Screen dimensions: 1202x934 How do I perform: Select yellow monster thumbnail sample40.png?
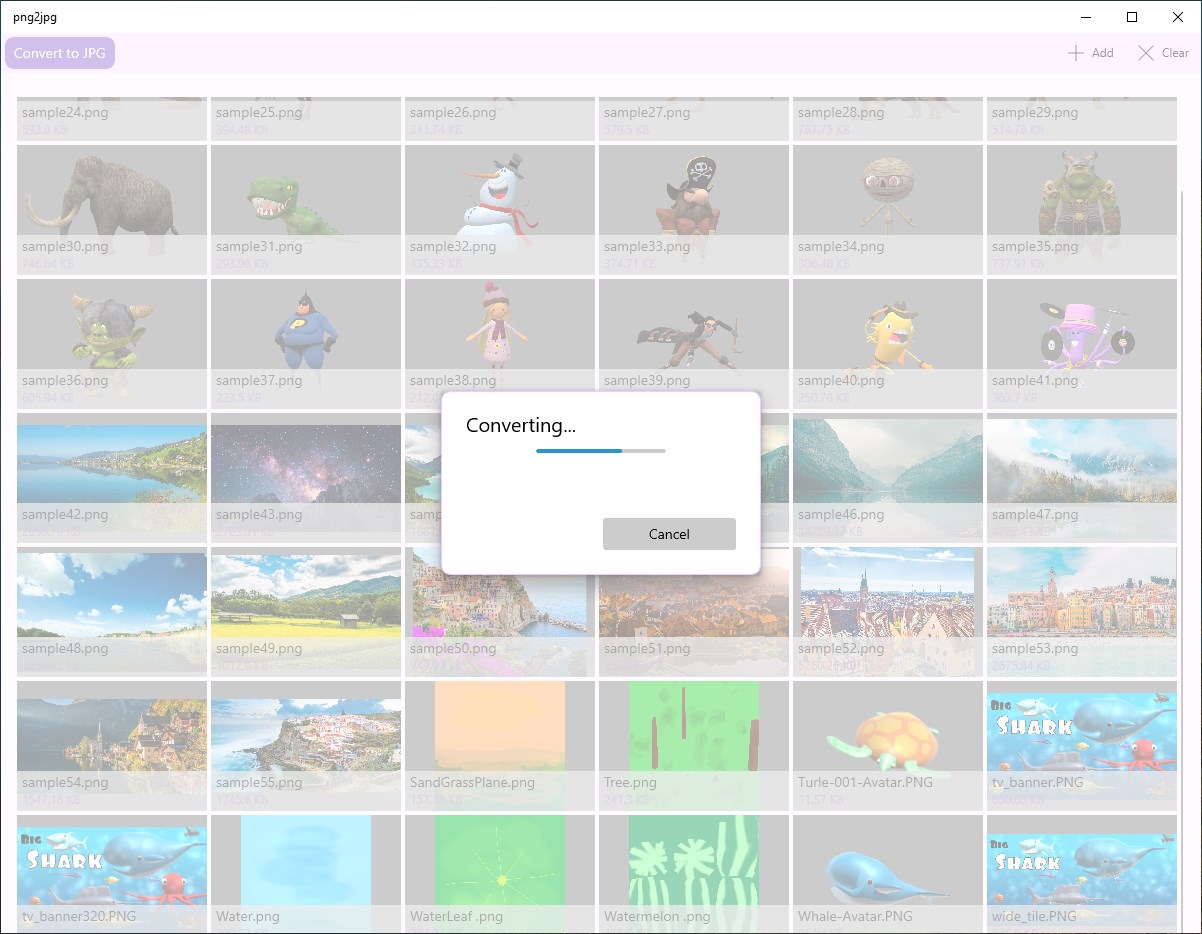tap(888, 343)
